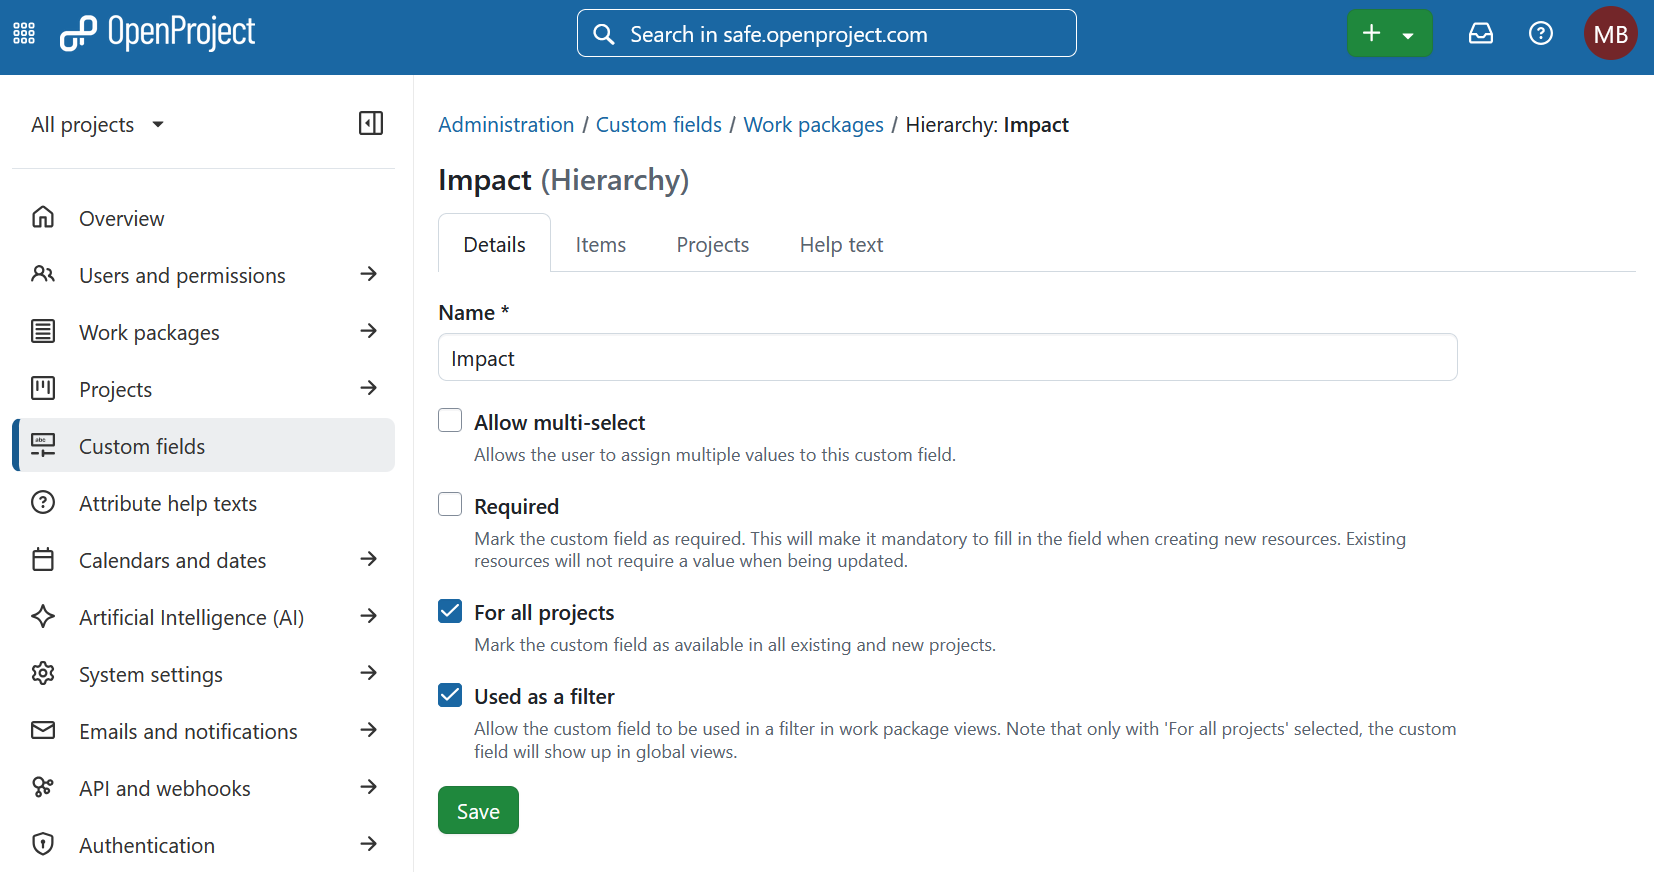Click the Name input field

tap(948, 357)
